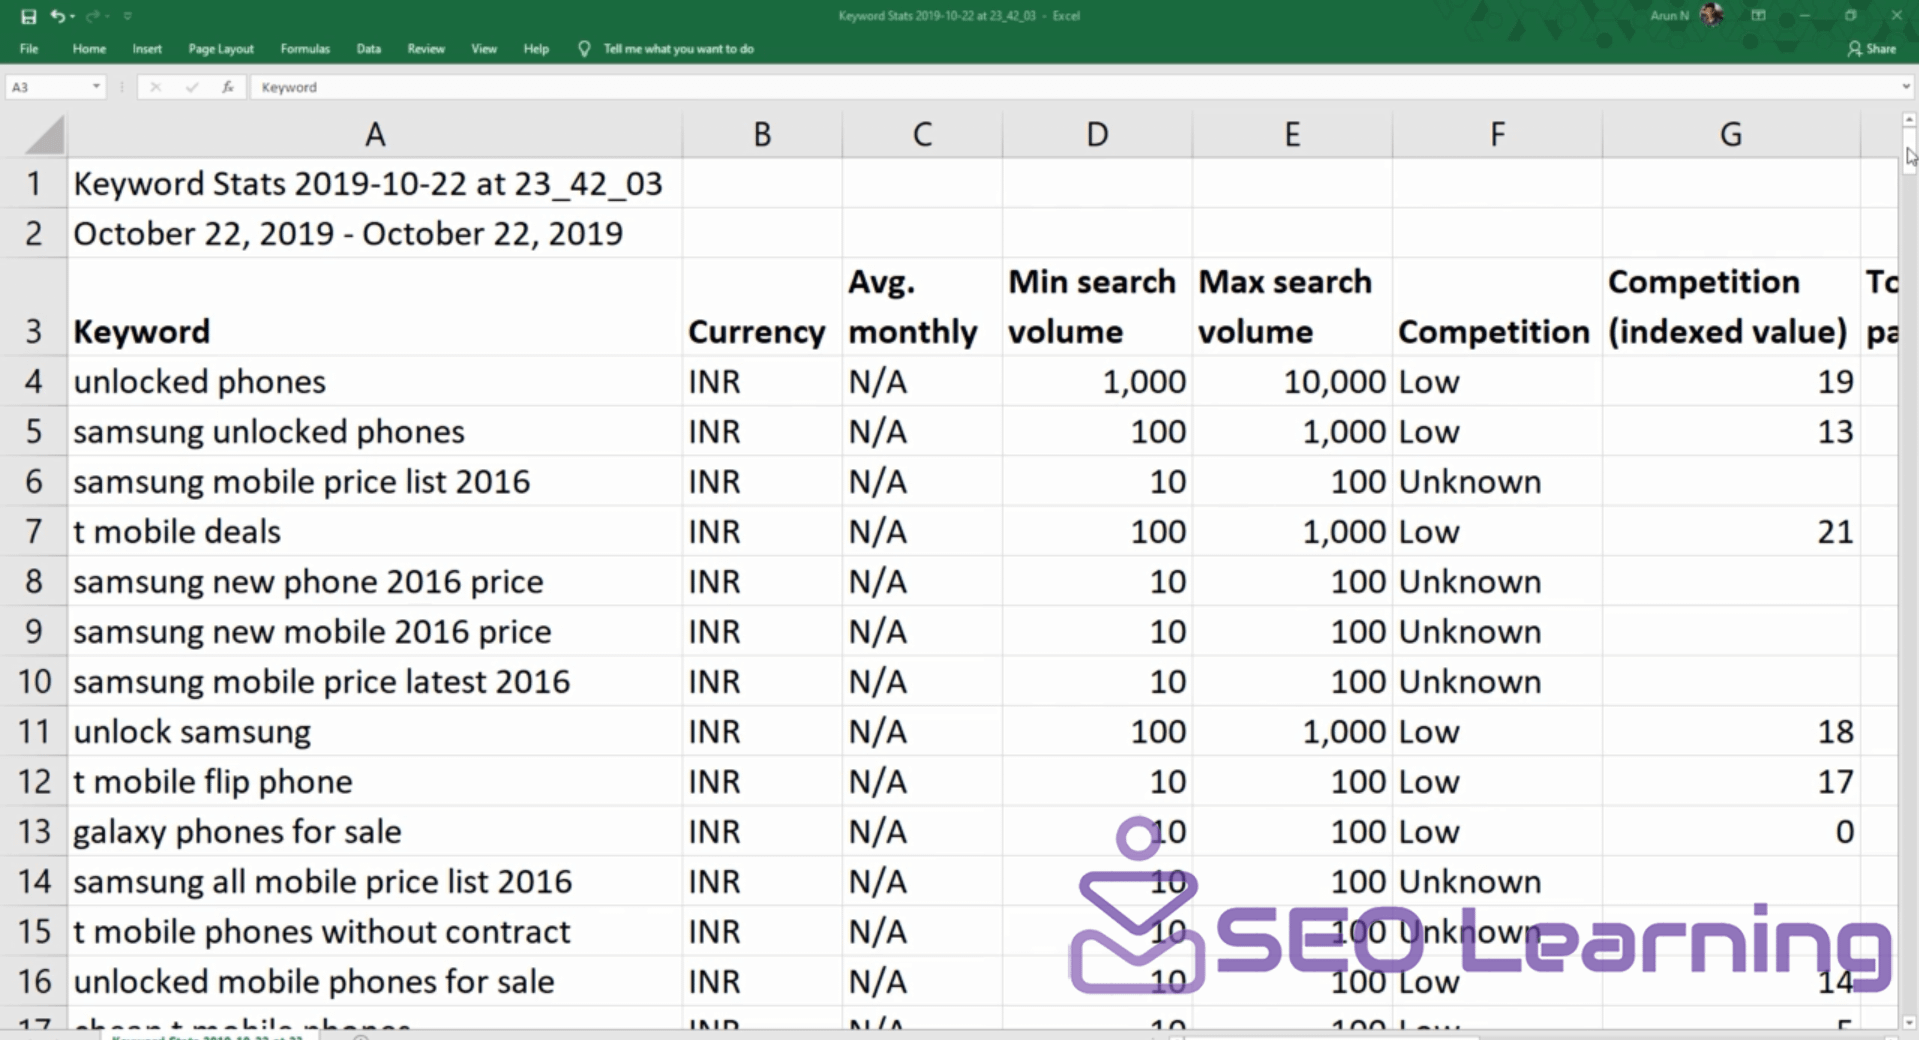This screenshot has width=1919, height=1040.
Task: Click the 'Keyword' header cell
Action: click(375, 307)
